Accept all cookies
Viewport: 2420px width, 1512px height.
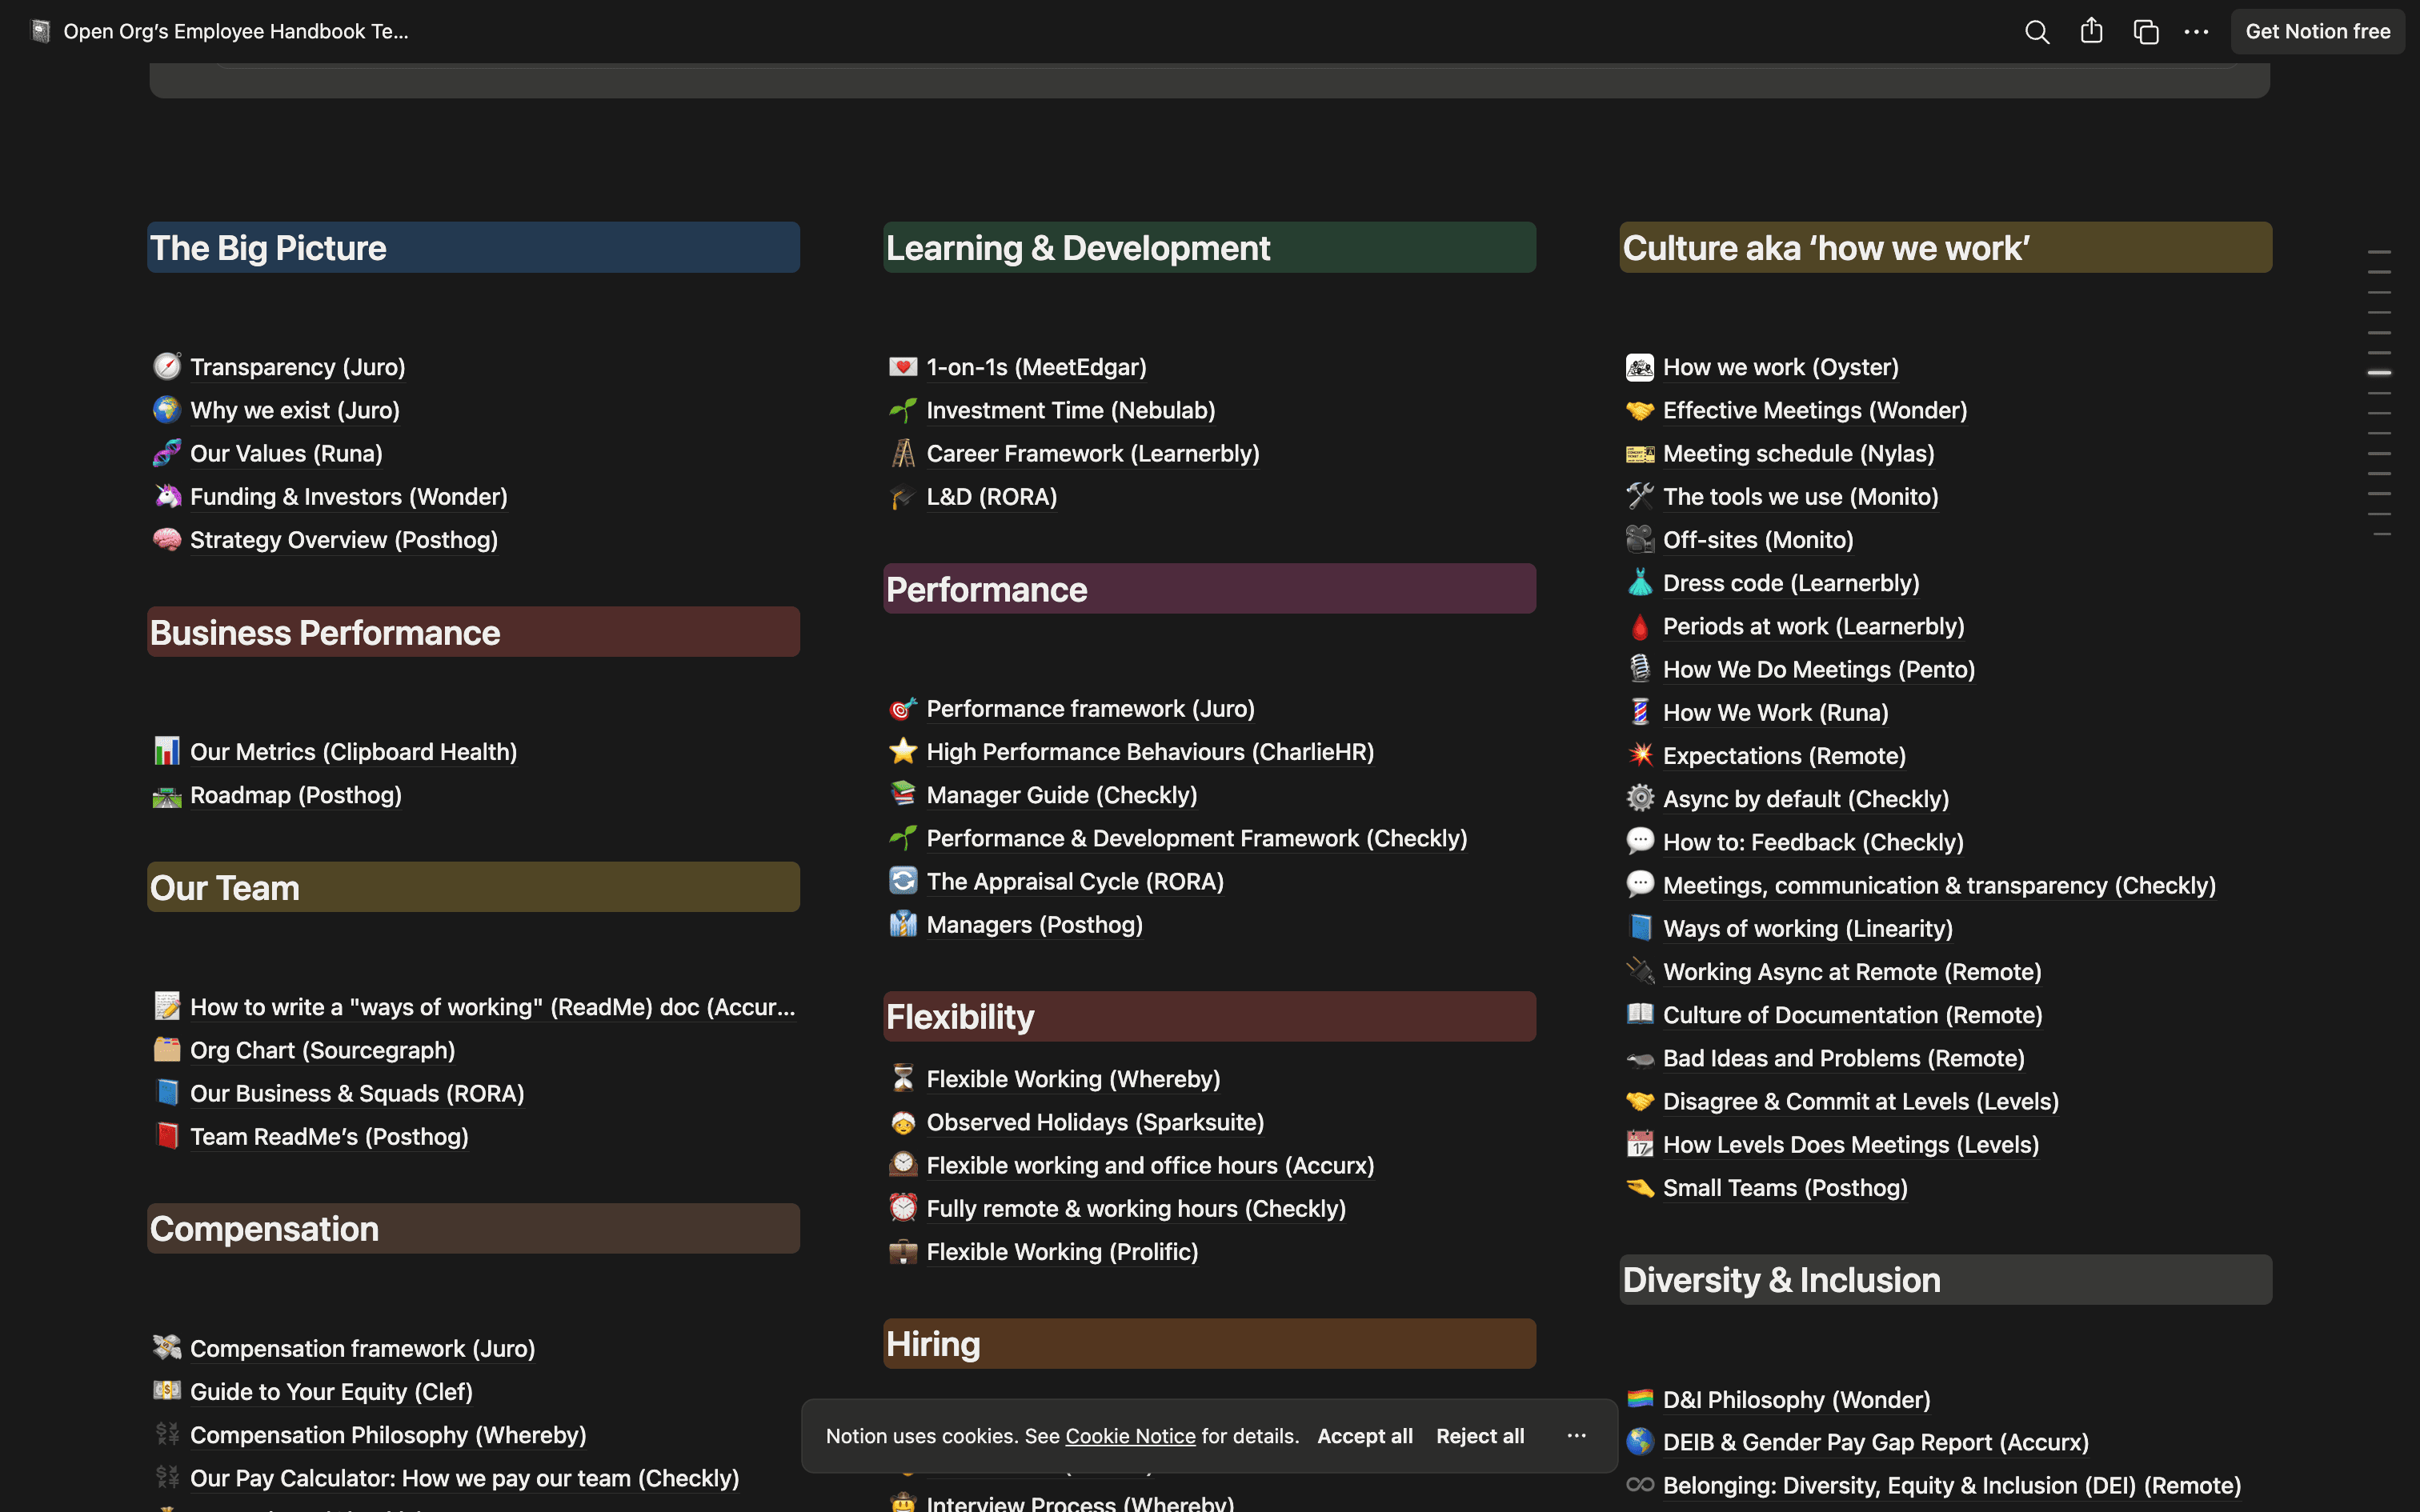click(1364, 1436)
